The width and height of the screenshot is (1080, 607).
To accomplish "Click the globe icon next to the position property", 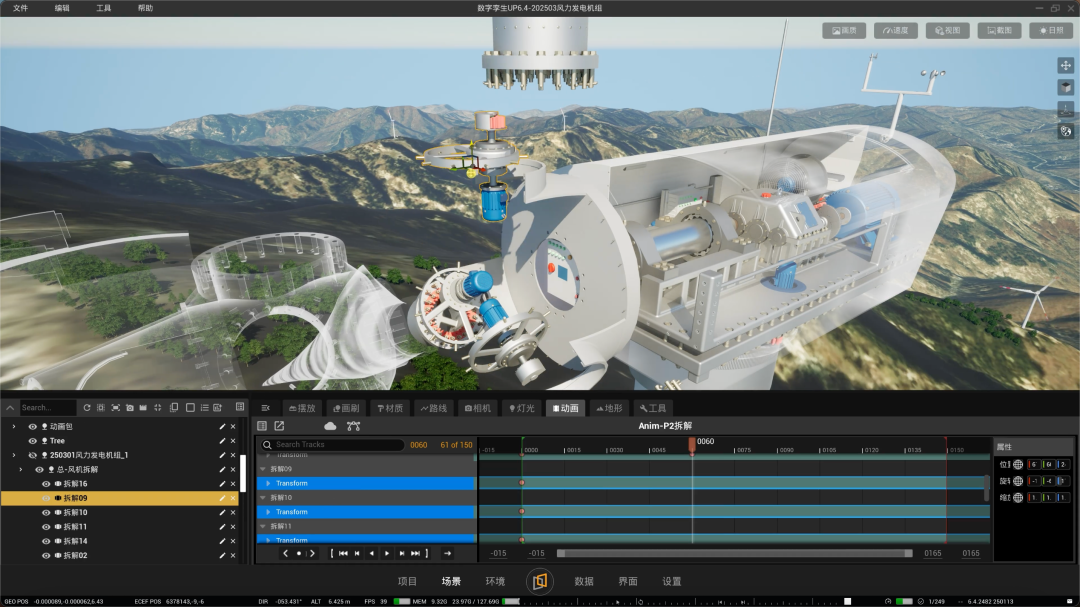I will 1018,464.
